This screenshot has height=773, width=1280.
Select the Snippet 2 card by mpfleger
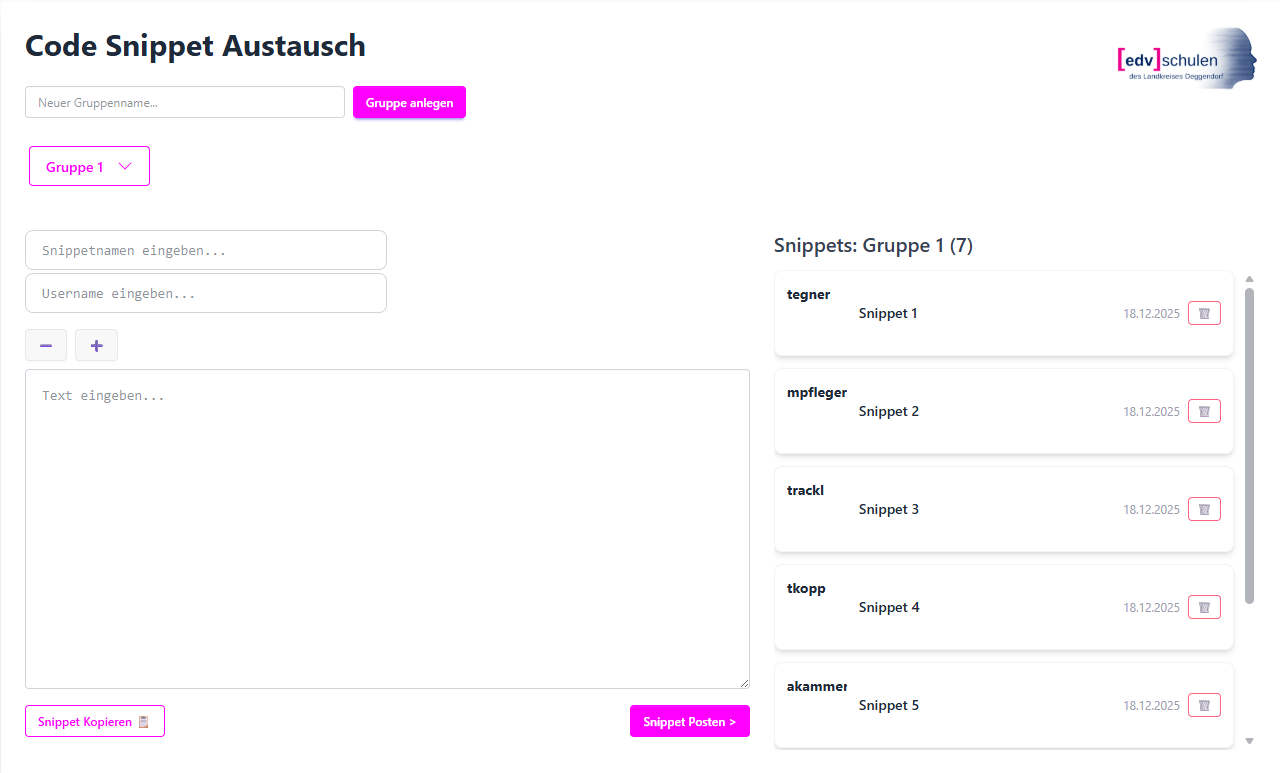pos(980,411)
